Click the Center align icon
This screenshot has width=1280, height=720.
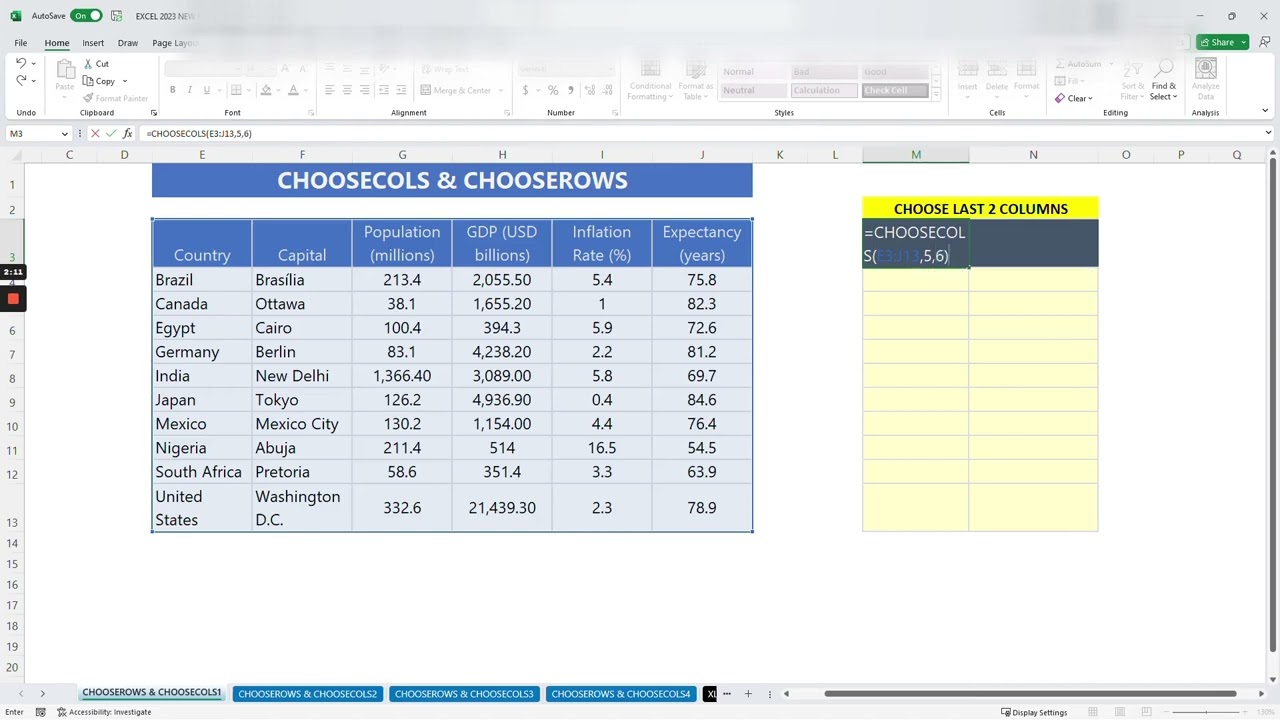(347, 90)
